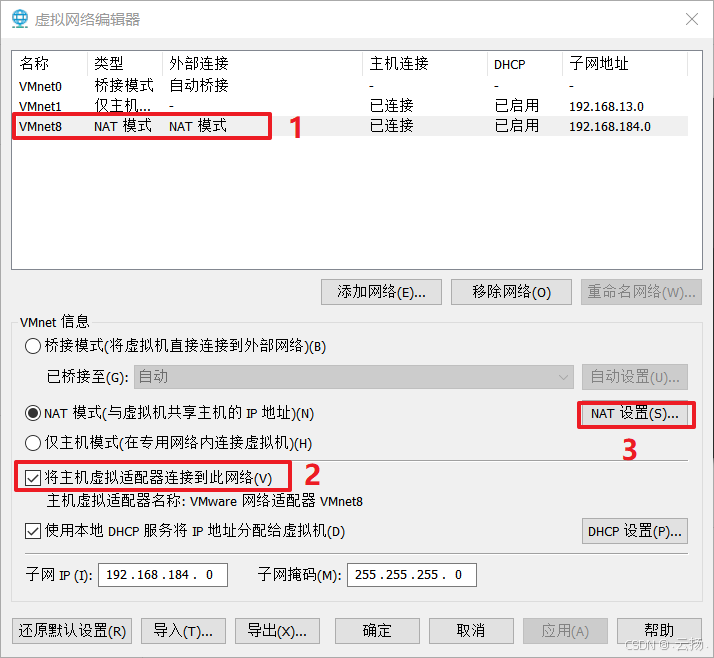Click the Virtual Network Editor globe icon
This screenshot has width=714, height=658.
coord(20,19)
